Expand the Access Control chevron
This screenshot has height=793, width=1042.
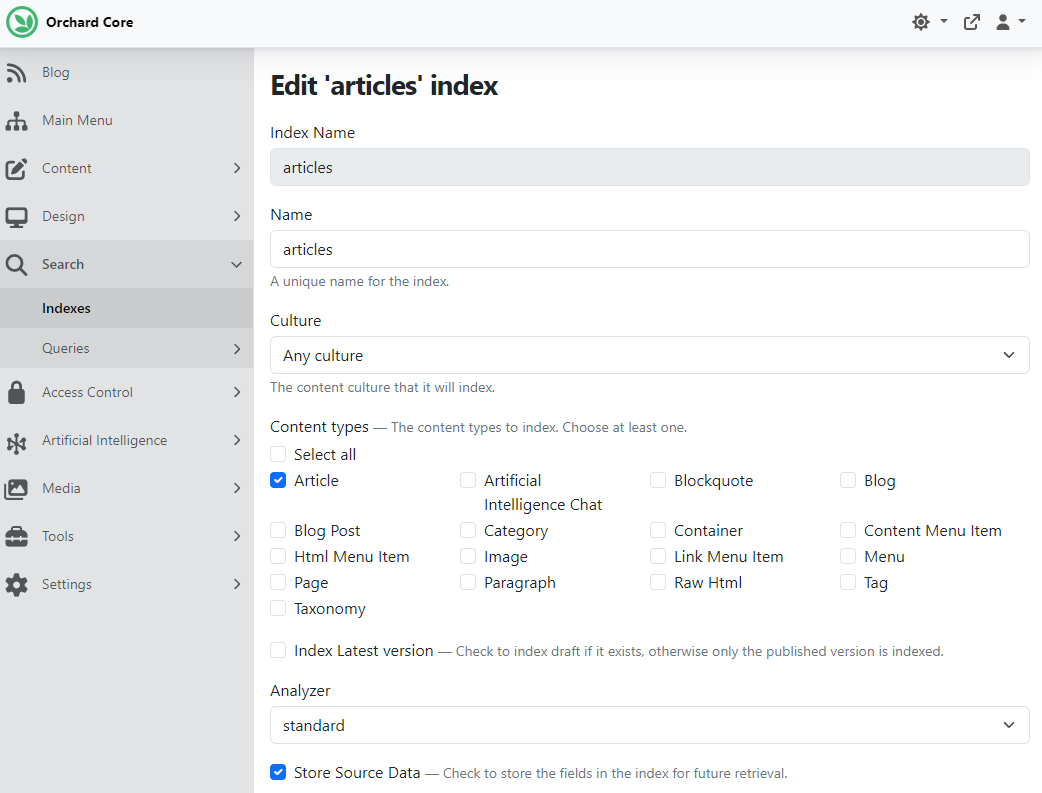tap(237, 392)
